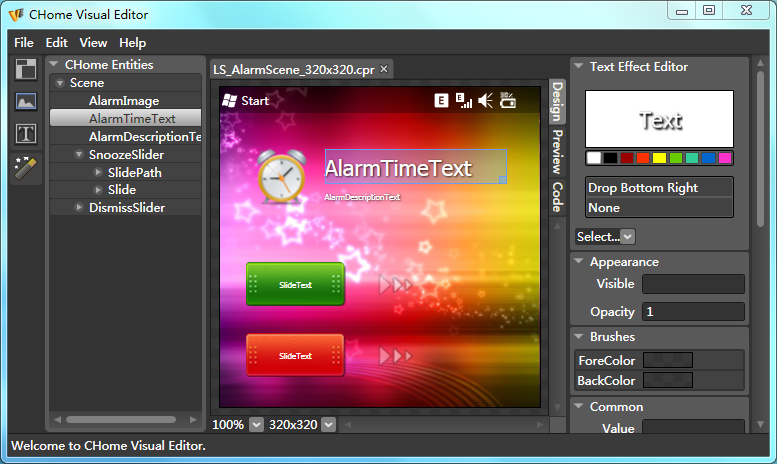Viewport: 777px width, 464px height.
Task: Open the Select... effect dropdown
Action: point(627,237)
